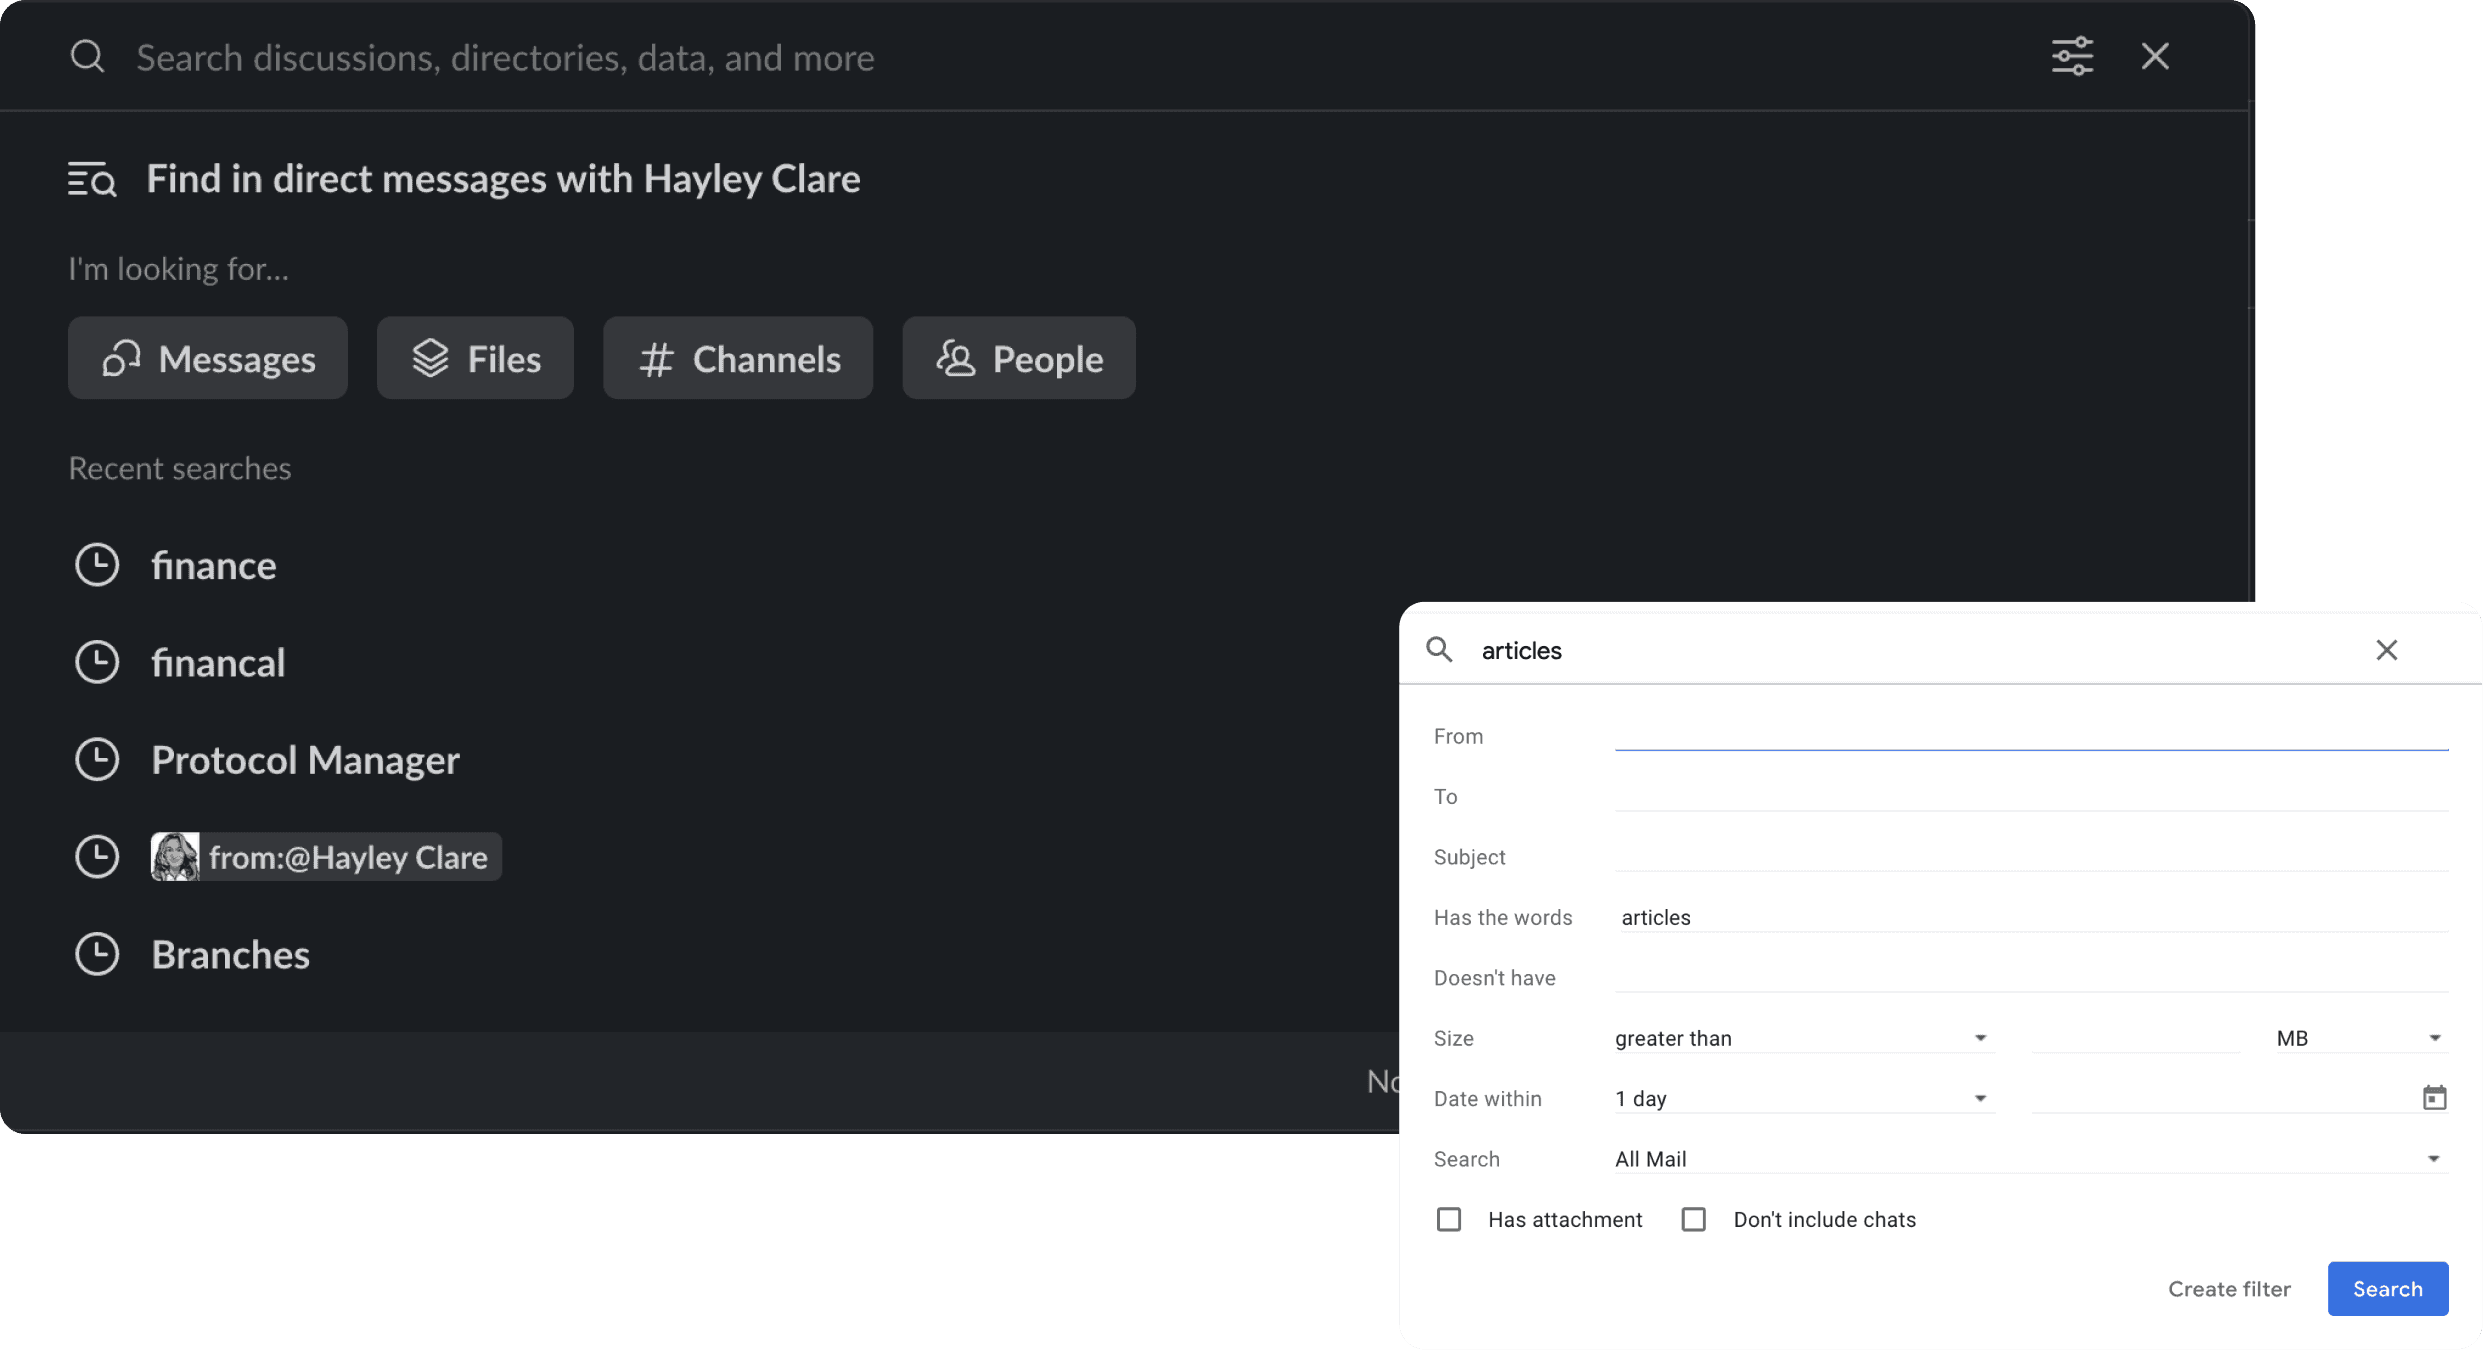This screenshot has width=2484, height=1356.
Task: Enable the Has attachment checkbox
Action: (1449, 1219)
